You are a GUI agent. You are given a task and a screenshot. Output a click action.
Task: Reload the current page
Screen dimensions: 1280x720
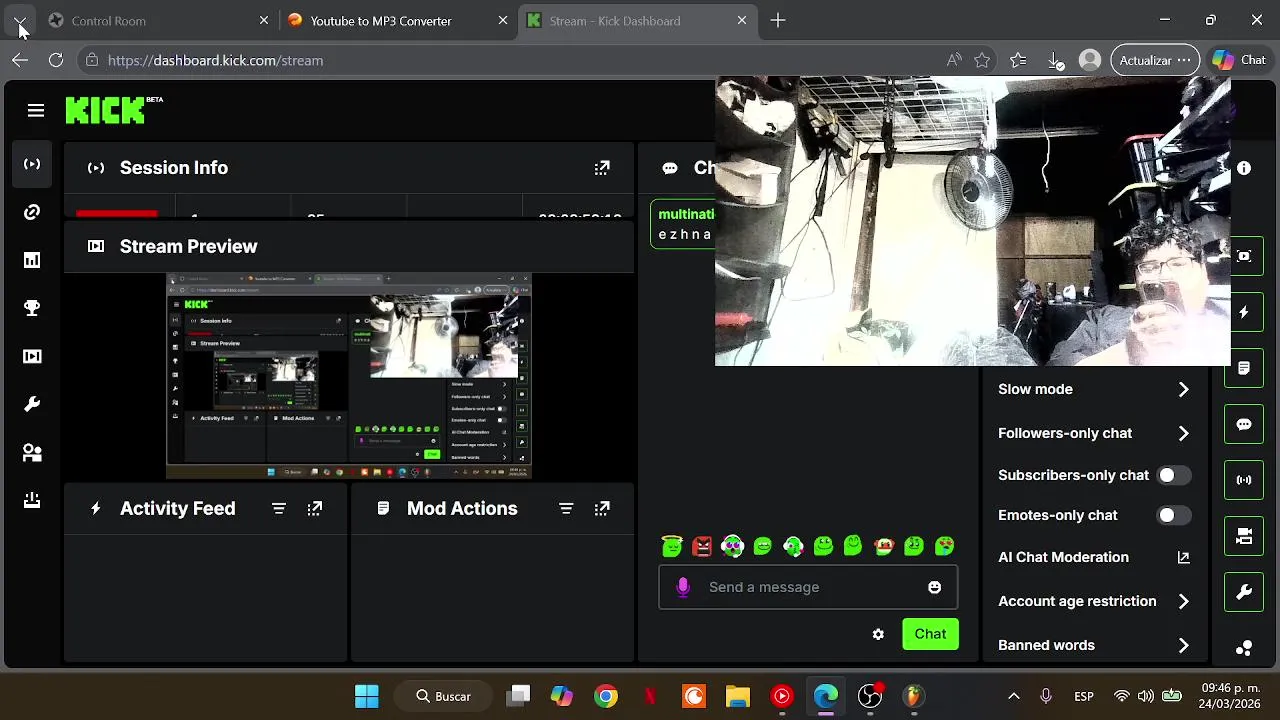point(56,60)
